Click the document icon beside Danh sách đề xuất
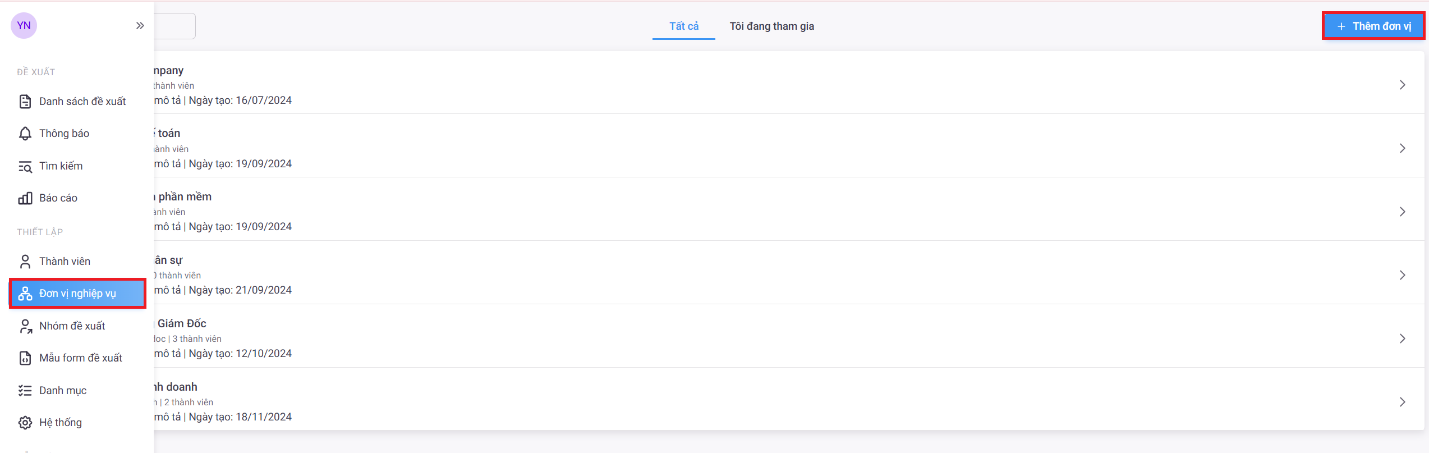1429x453 pixels. pos(26,101)
